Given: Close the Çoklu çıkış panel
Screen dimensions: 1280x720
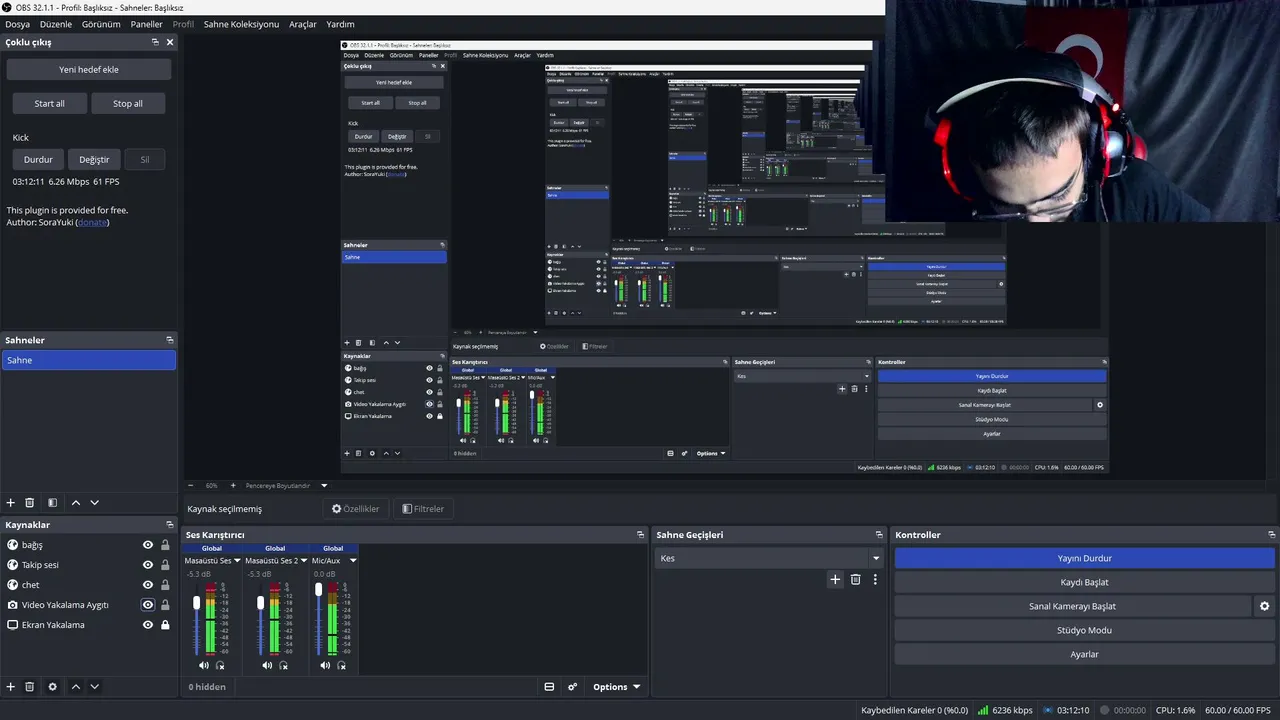Looking at the screenshot, I should point(170,42).
